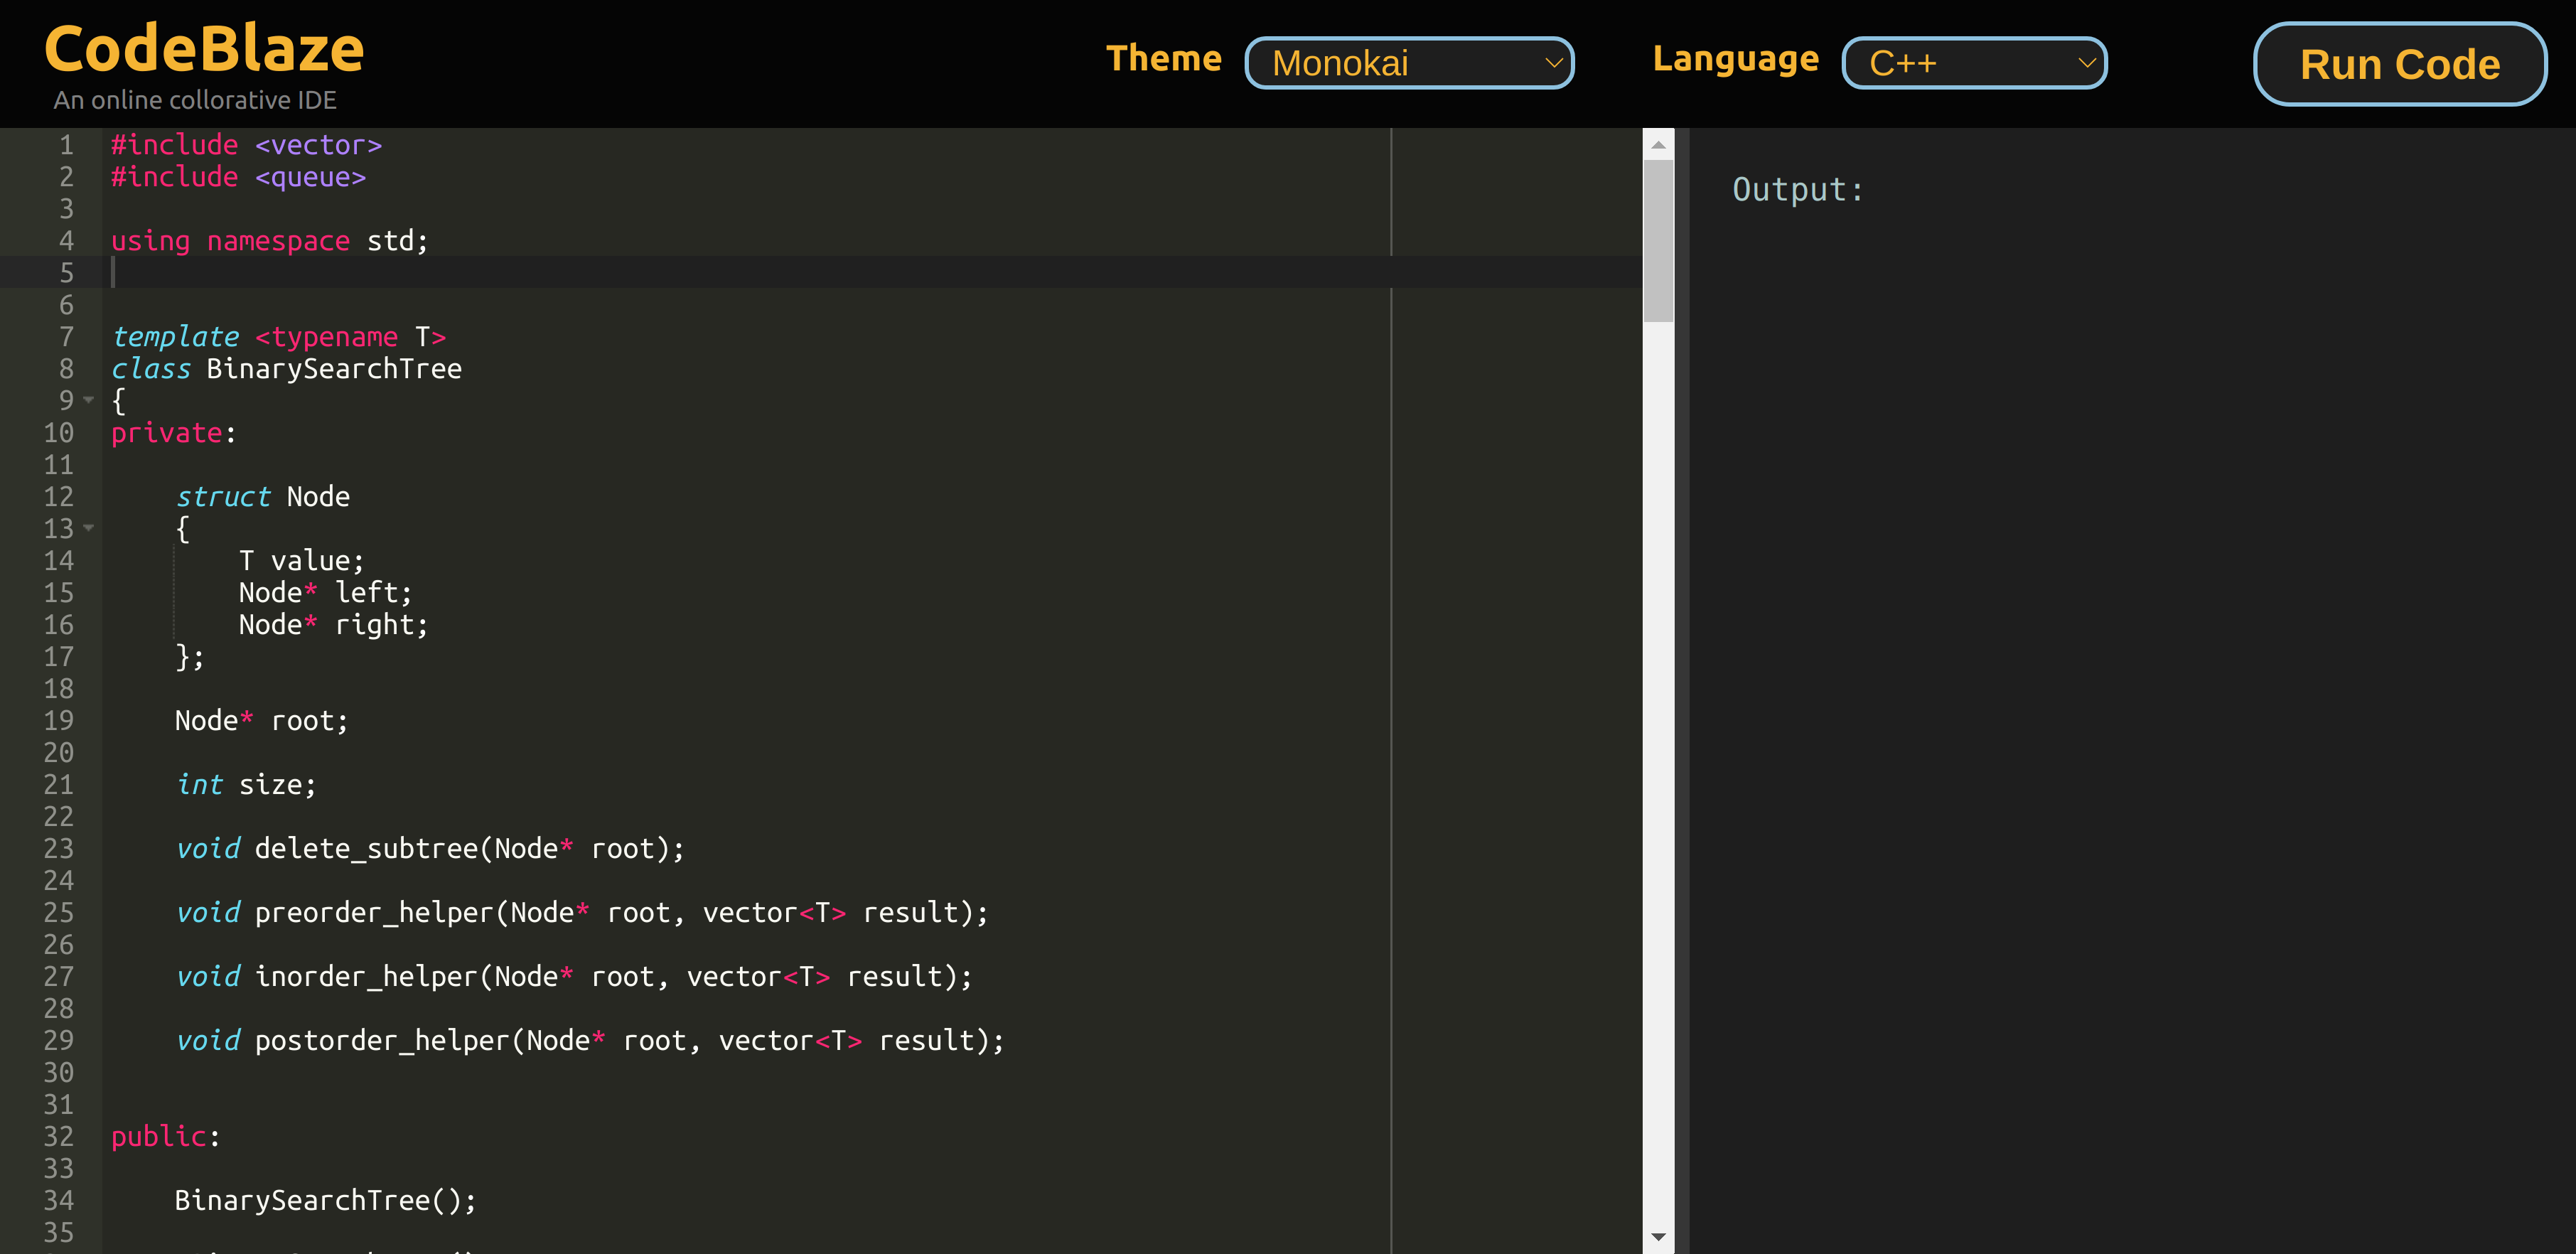Click the Node* root member line
2576x1254 pixels.
coord(260,720)
